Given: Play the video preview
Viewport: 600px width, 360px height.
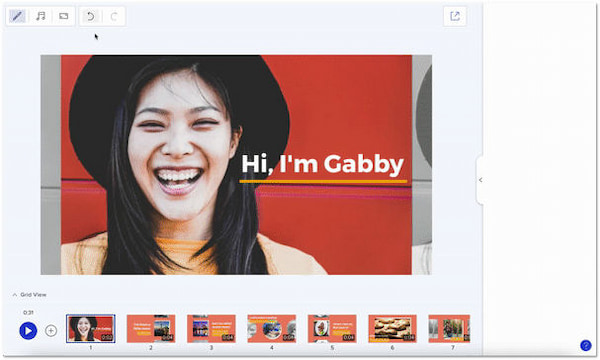Looking at the screenshot, I should tap(28, 331).
